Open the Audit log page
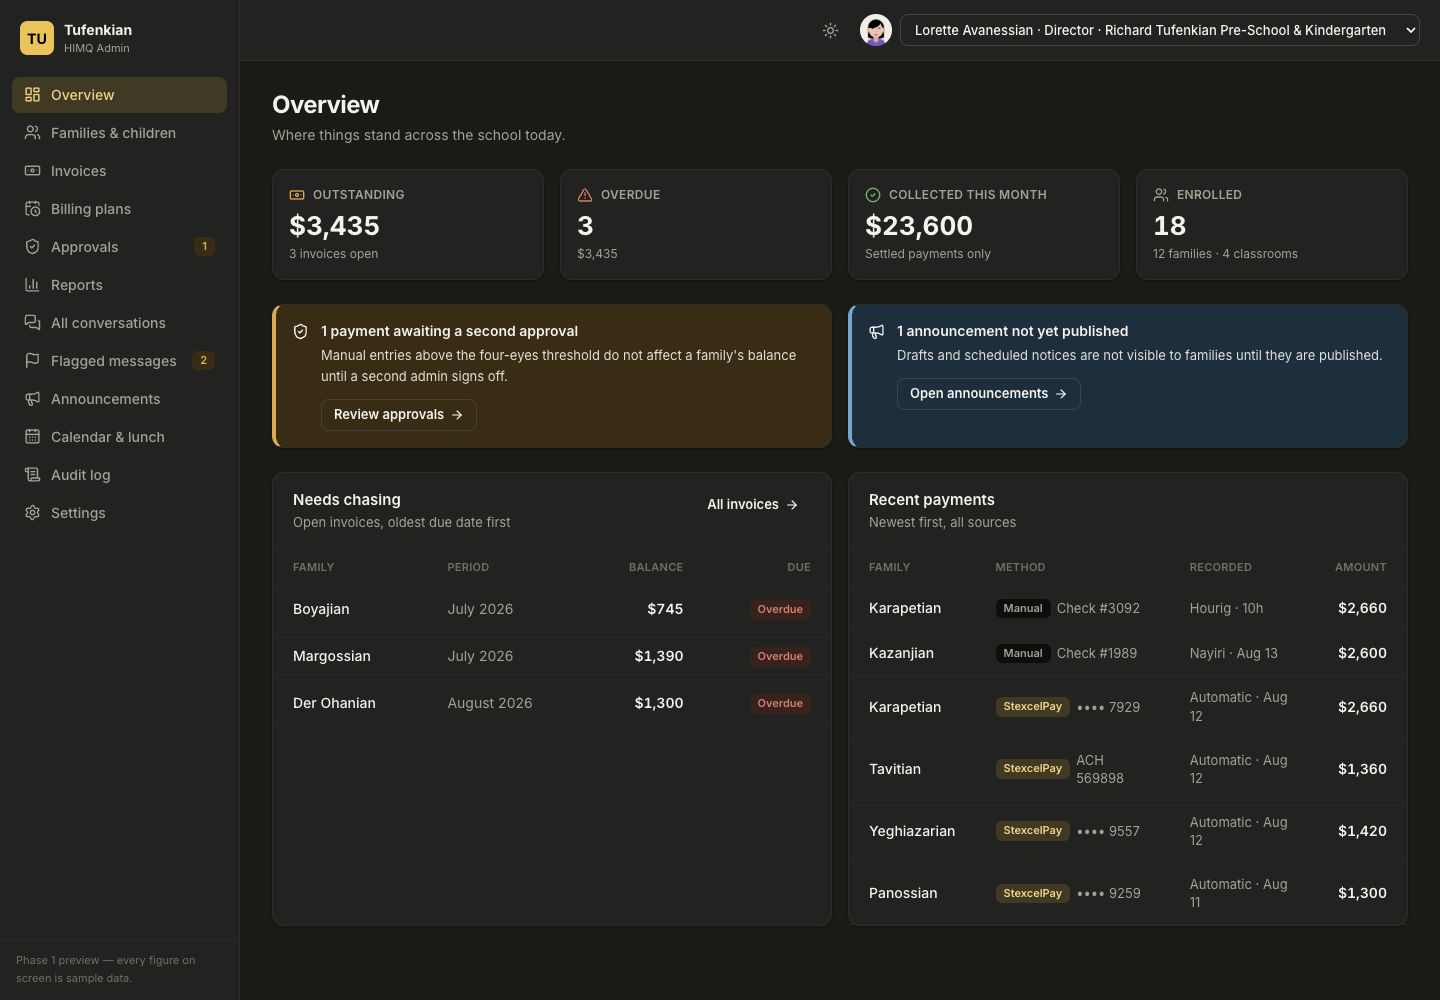 click(x=119, y=475)
